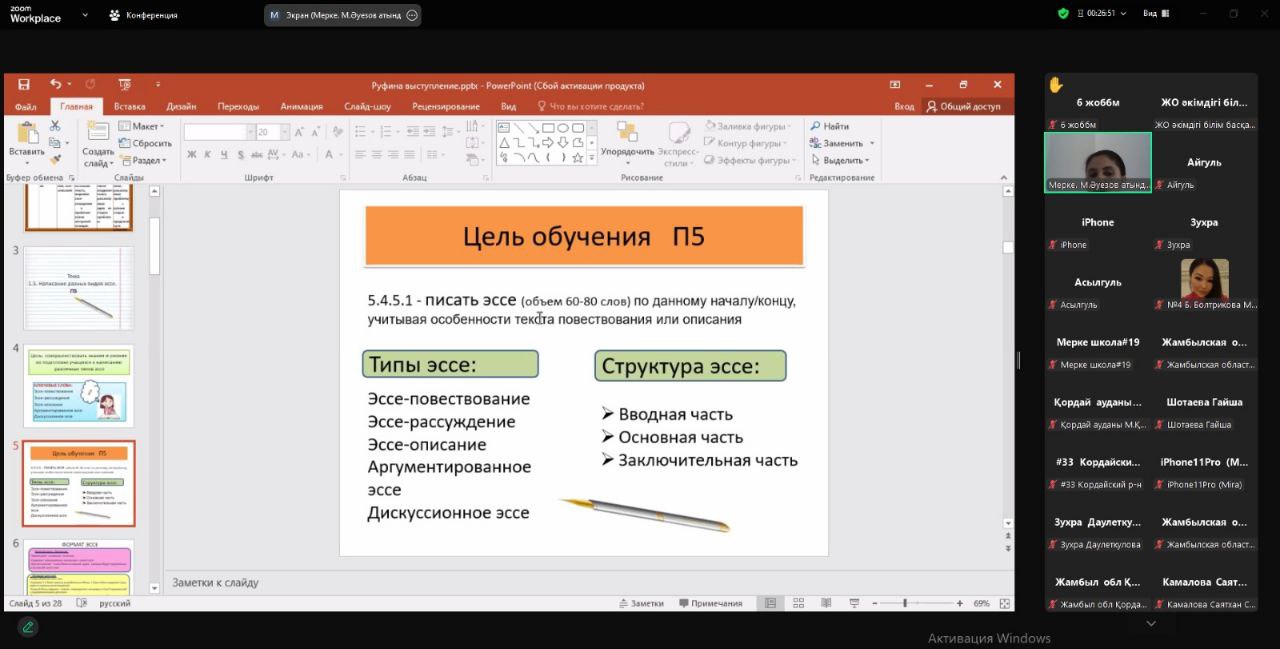
Task: Select slide 6 ФОРМАТ ЭССЕ thumbnail
Action: pyautogui.click(x=78, y=567)
